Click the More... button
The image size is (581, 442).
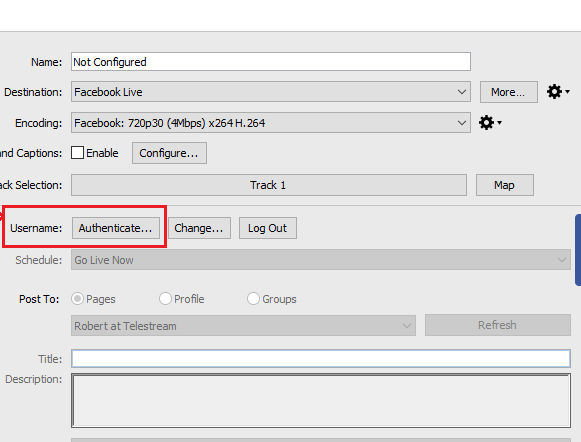509,92
